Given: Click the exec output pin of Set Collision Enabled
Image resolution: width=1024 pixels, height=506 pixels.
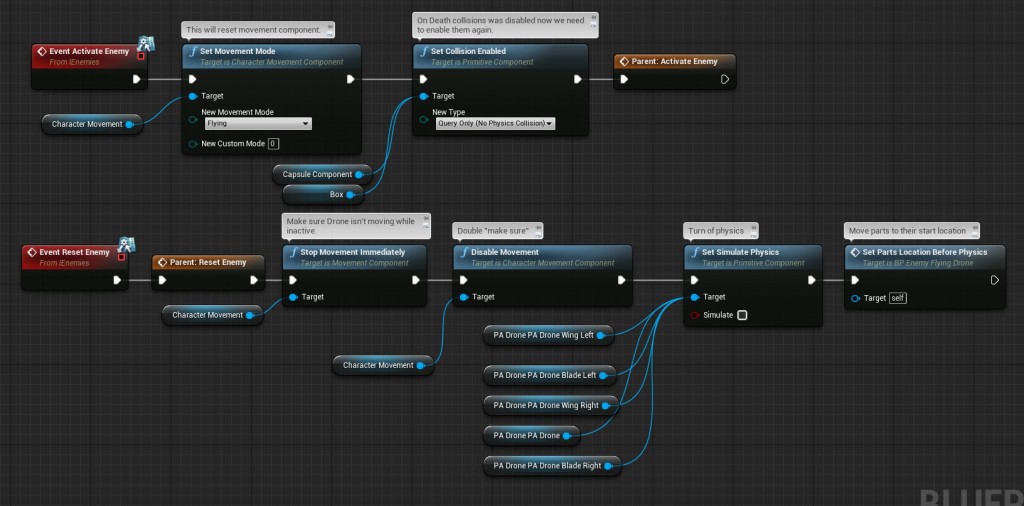Looking at the screenshot, I should pyautogui.click(x=577, y=79).
